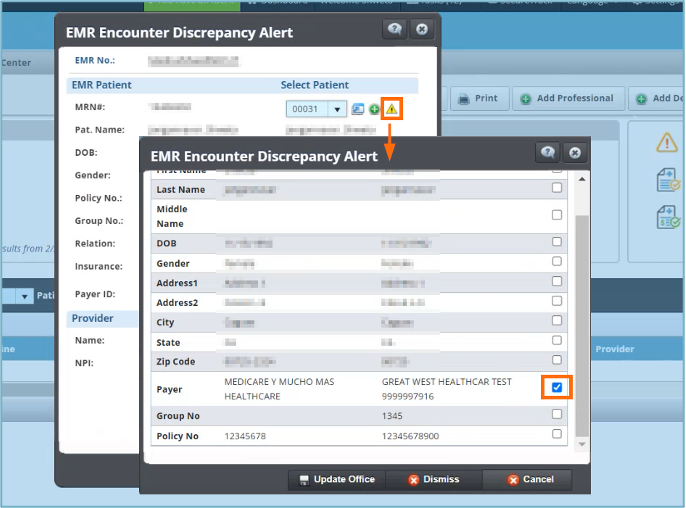Expand the Select Patient 00031 dropdown
Screen dimensions: 686x508
click(337, 109)
